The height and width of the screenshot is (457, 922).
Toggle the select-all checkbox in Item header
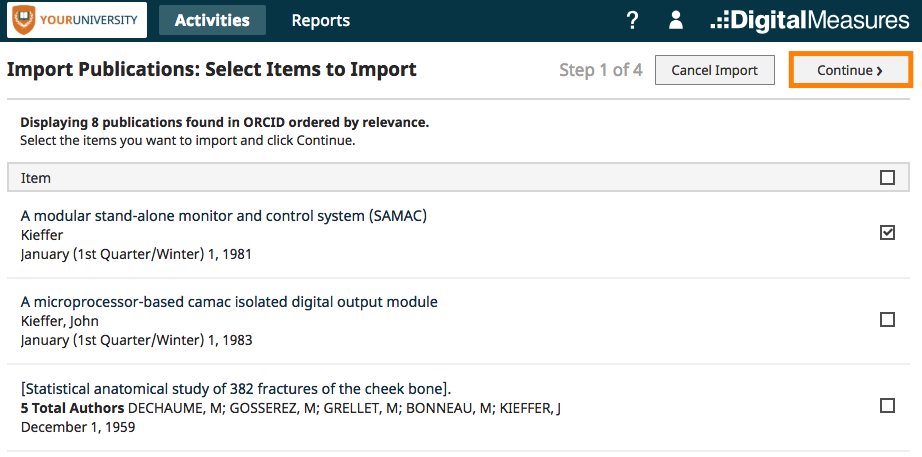coord(887,178)
